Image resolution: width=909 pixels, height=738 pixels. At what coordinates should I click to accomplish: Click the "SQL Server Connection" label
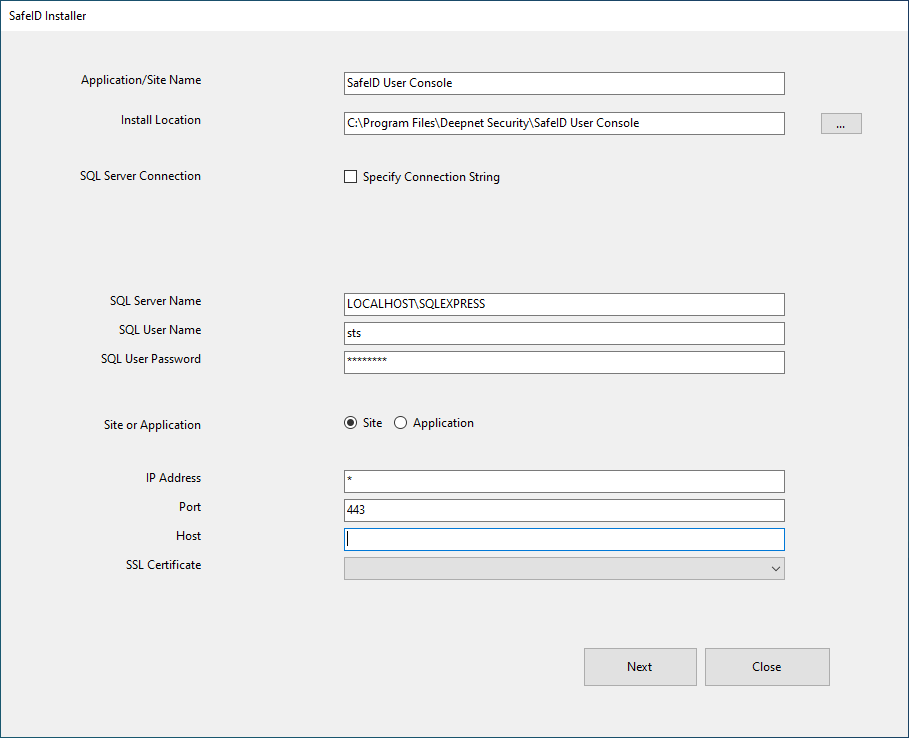pos(140,176)
